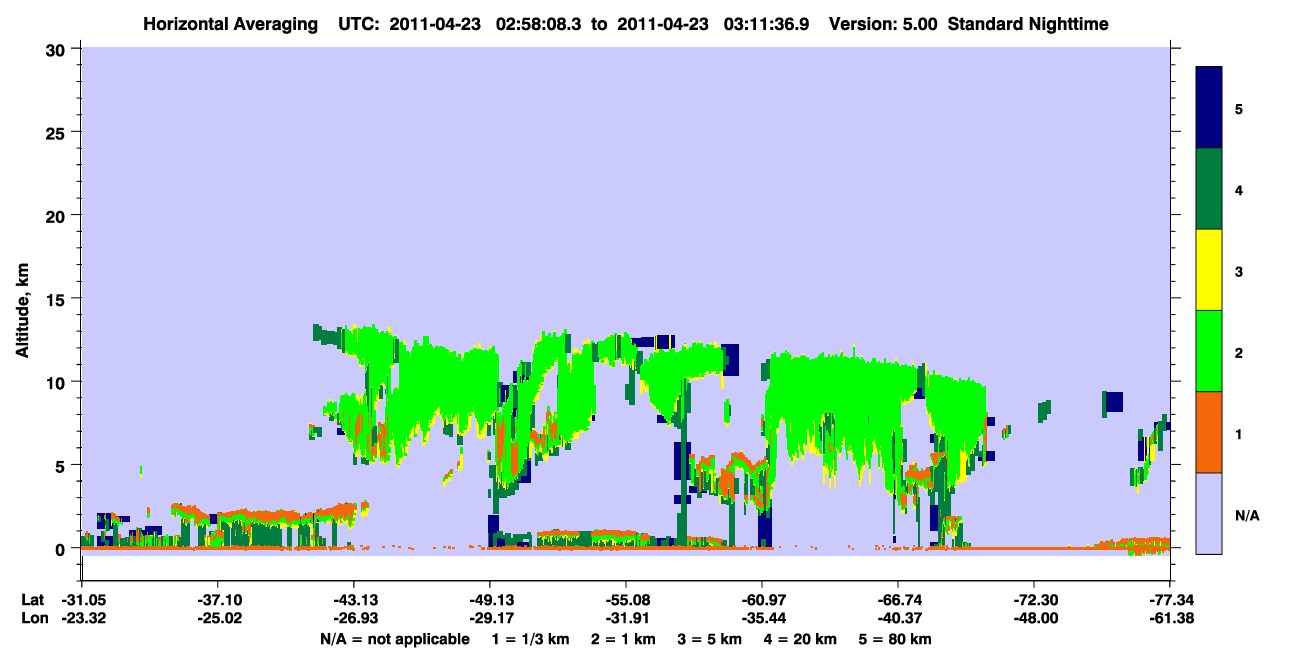Click longitude value -26.93
Image resolution: width=1300 pixels, height=667 pixels.
point(353,618)
